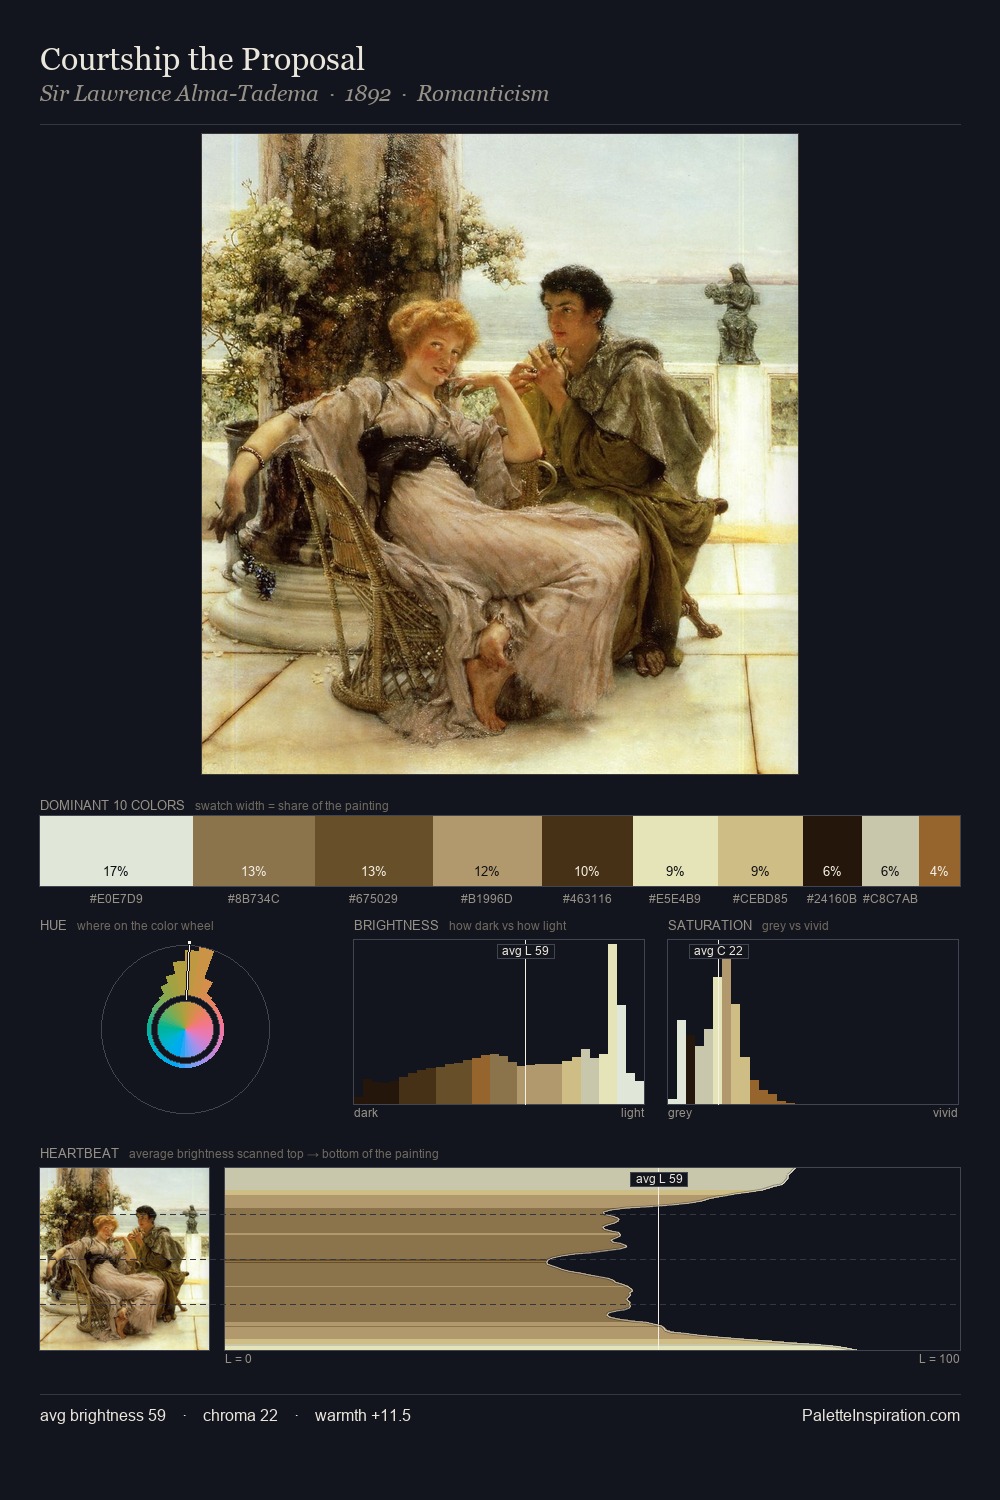The image size is (1000, 1500).
Task: Pick the #CEBD85 sand swatch
Action: (x=760, y=851)
